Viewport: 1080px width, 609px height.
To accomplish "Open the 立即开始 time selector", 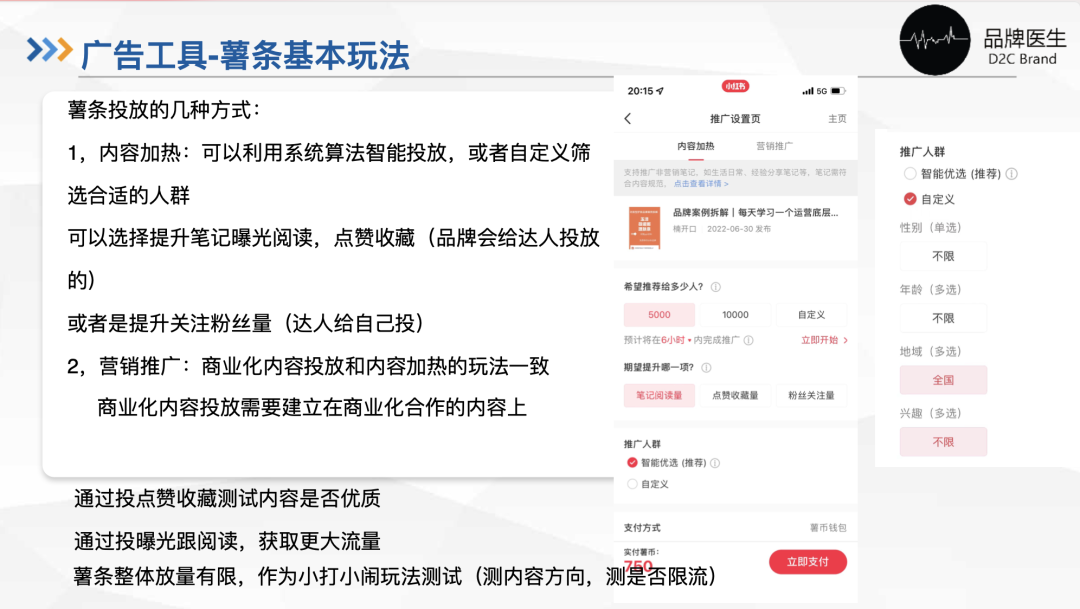I will click(x=824, y=340).
